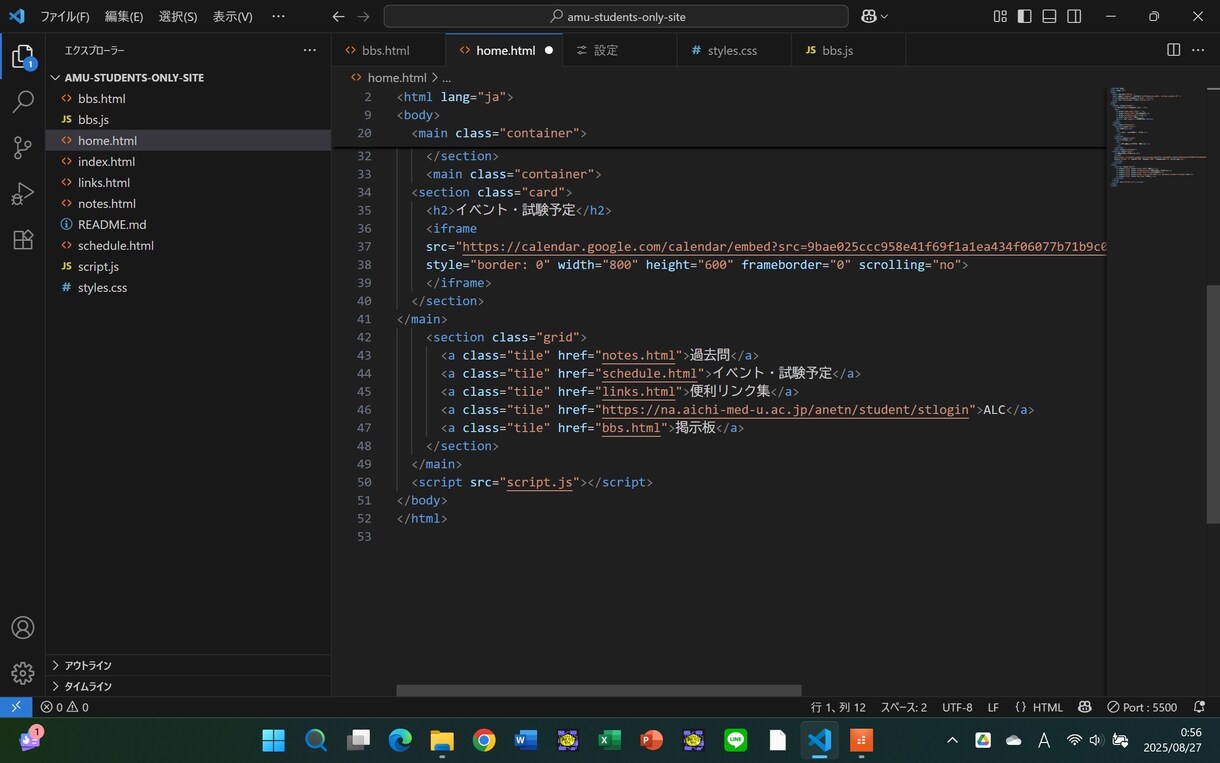Open notifications bell in status bar
1220x763 pixels.
[1199, 707]
